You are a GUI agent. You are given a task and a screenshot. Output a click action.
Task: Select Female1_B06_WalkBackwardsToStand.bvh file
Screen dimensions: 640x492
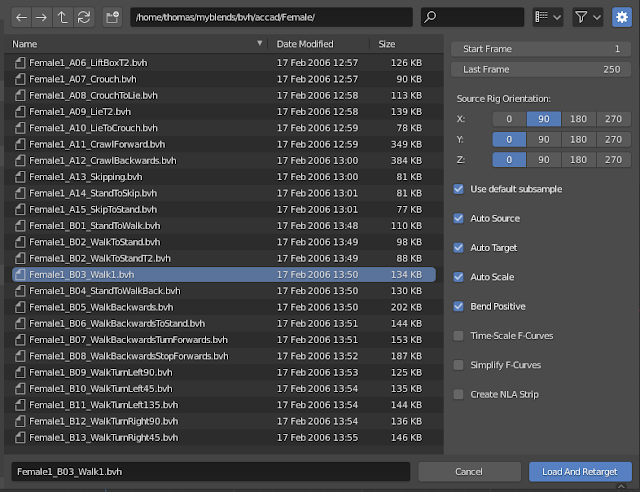click(x=224, y=324)
